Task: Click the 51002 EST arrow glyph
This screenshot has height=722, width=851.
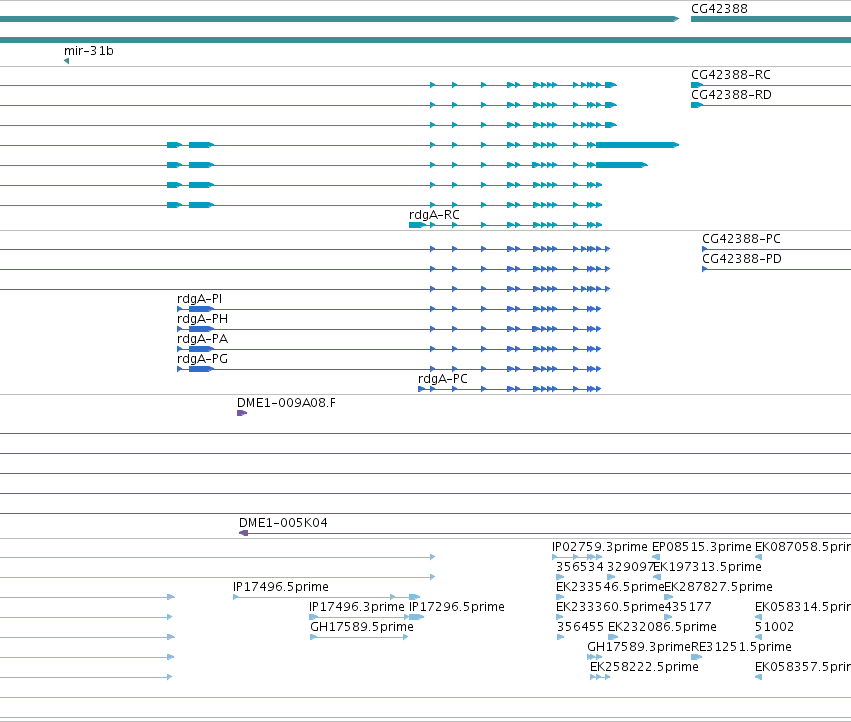Action: click(759, 637)
